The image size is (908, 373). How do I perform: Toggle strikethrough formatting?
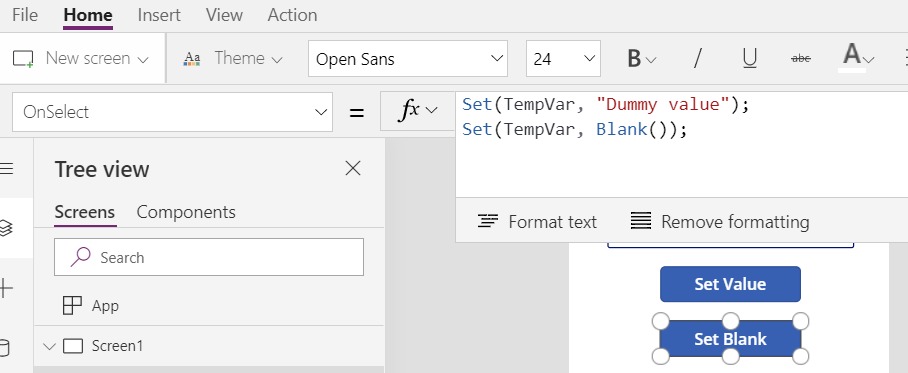tap(801, 58)
